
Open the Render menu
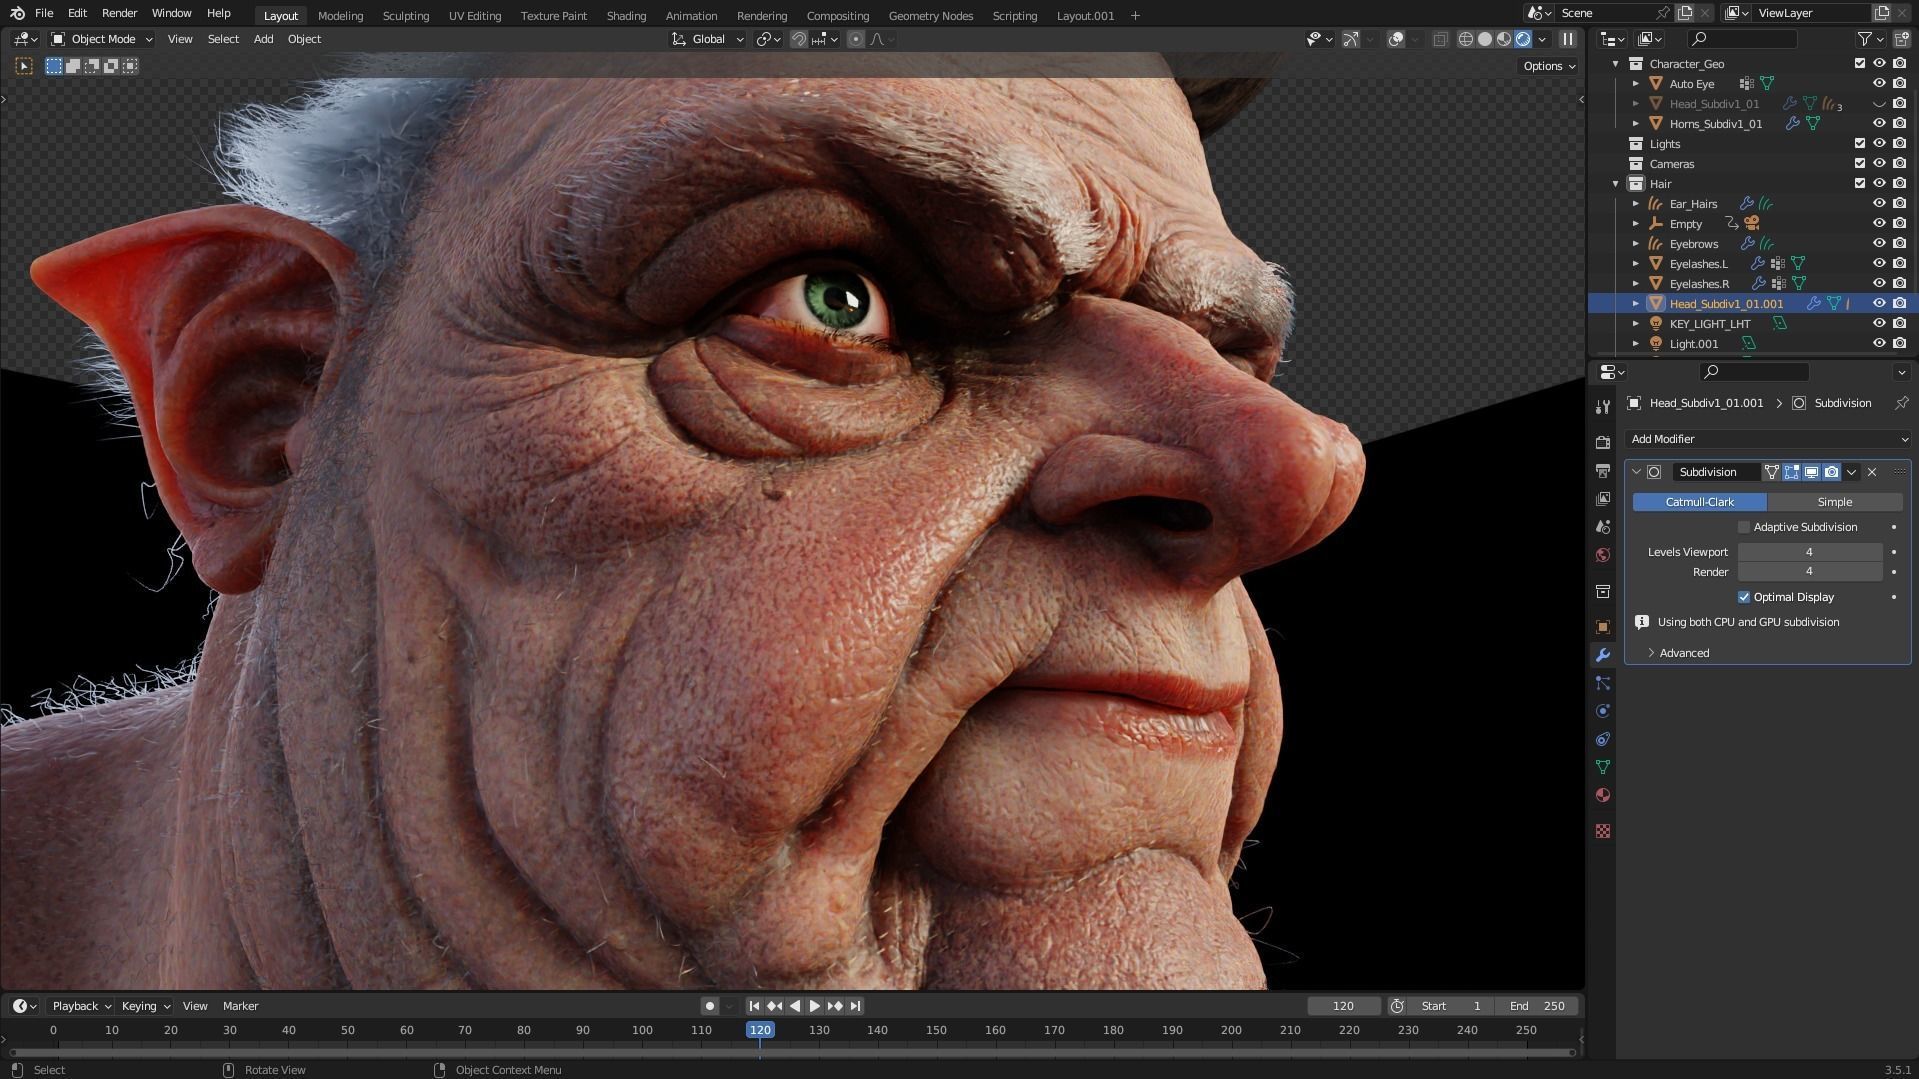(119, 14)
